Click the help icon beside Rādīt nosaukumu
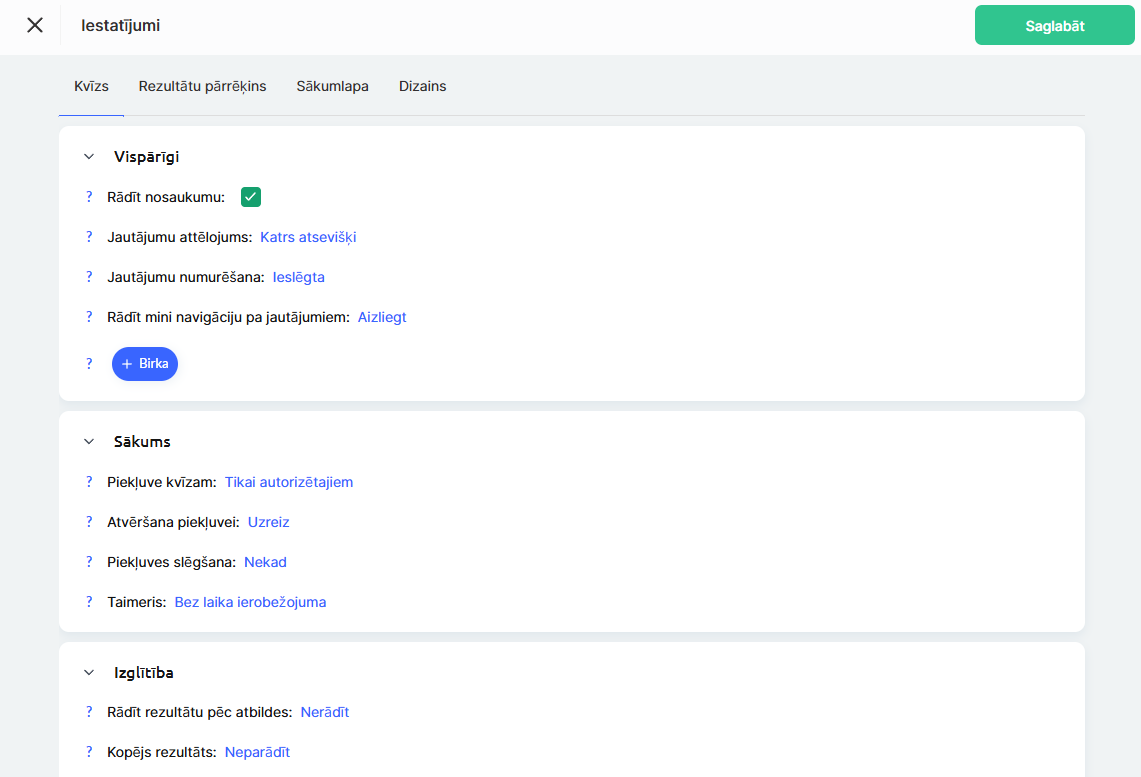The image size is (1141, 777). (x=89, y=197)
